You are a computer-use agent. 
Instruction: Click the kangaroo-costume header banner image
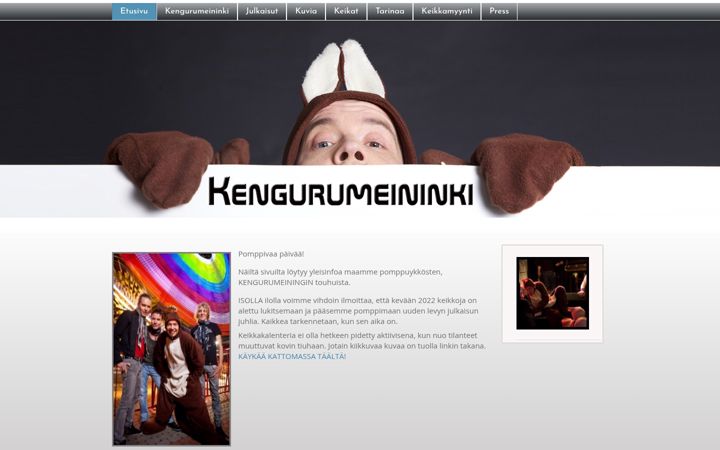(360, 119)
